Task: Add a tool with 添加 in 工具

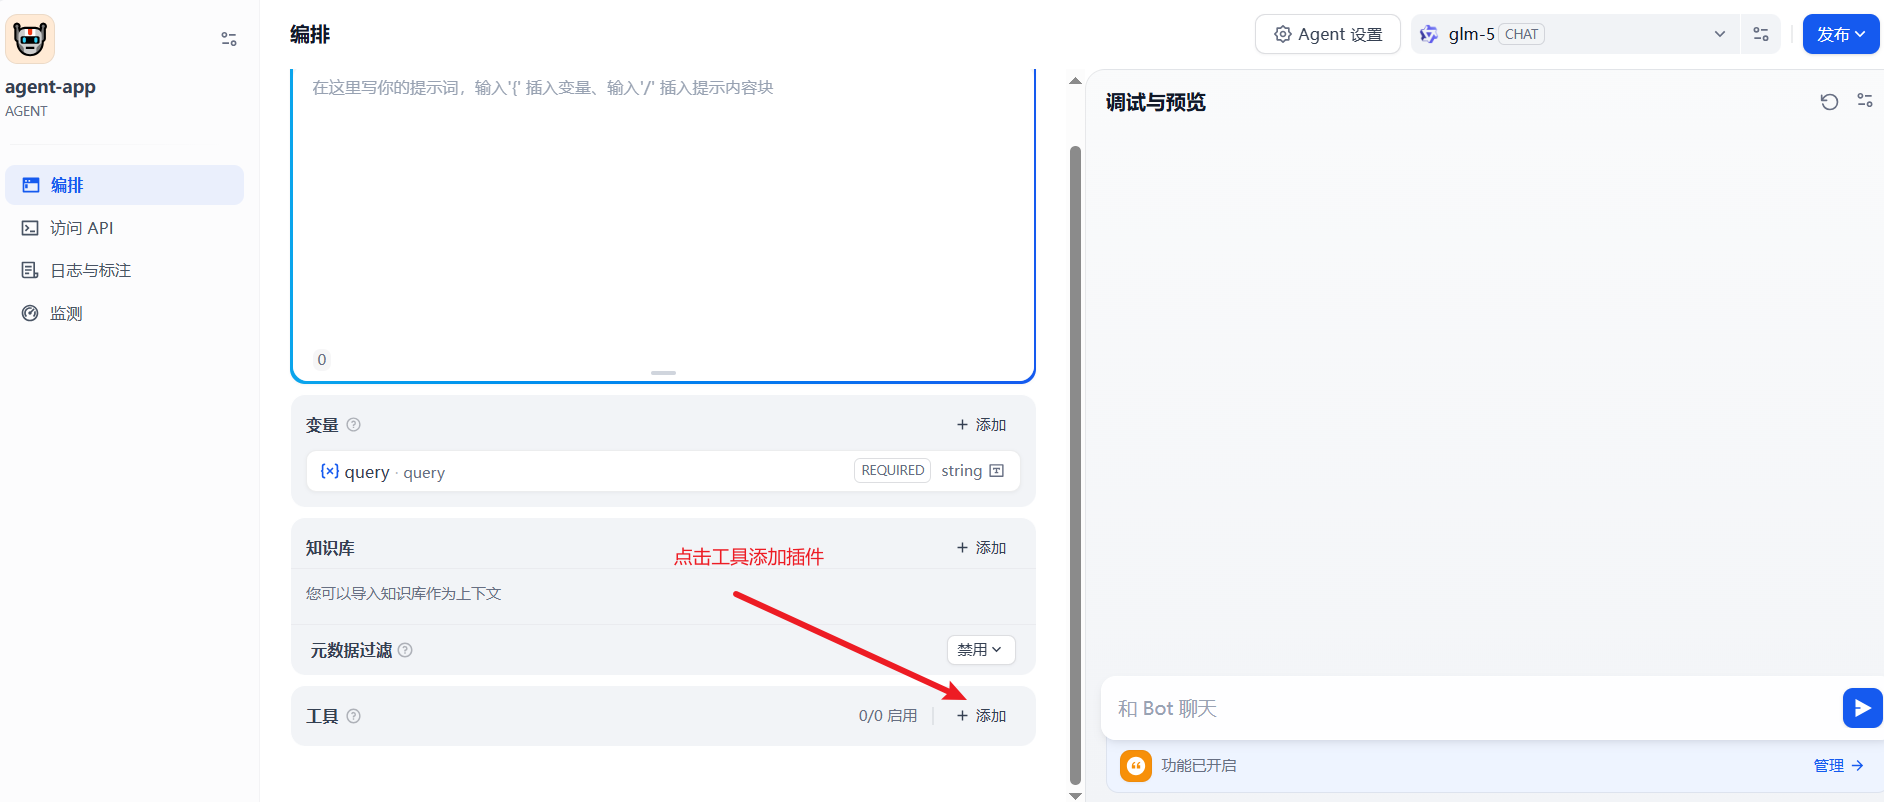Action: [981, 716]
